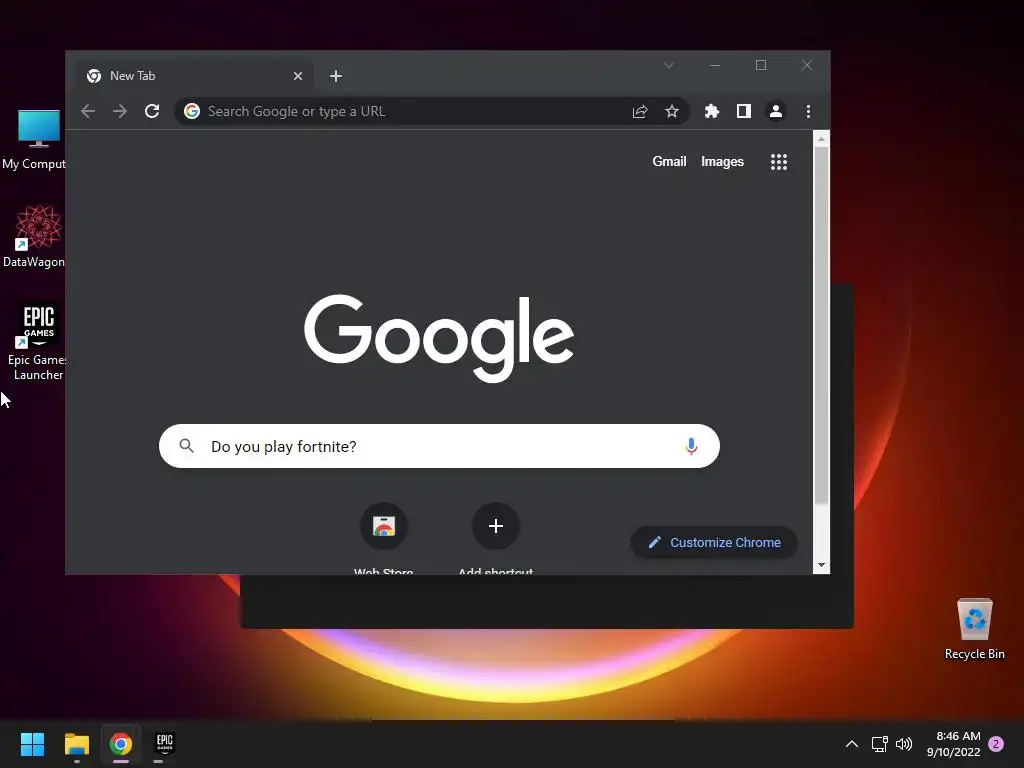Click the magnifier icon in the search box
The image size is (1024, 768).
coord(187,446)
